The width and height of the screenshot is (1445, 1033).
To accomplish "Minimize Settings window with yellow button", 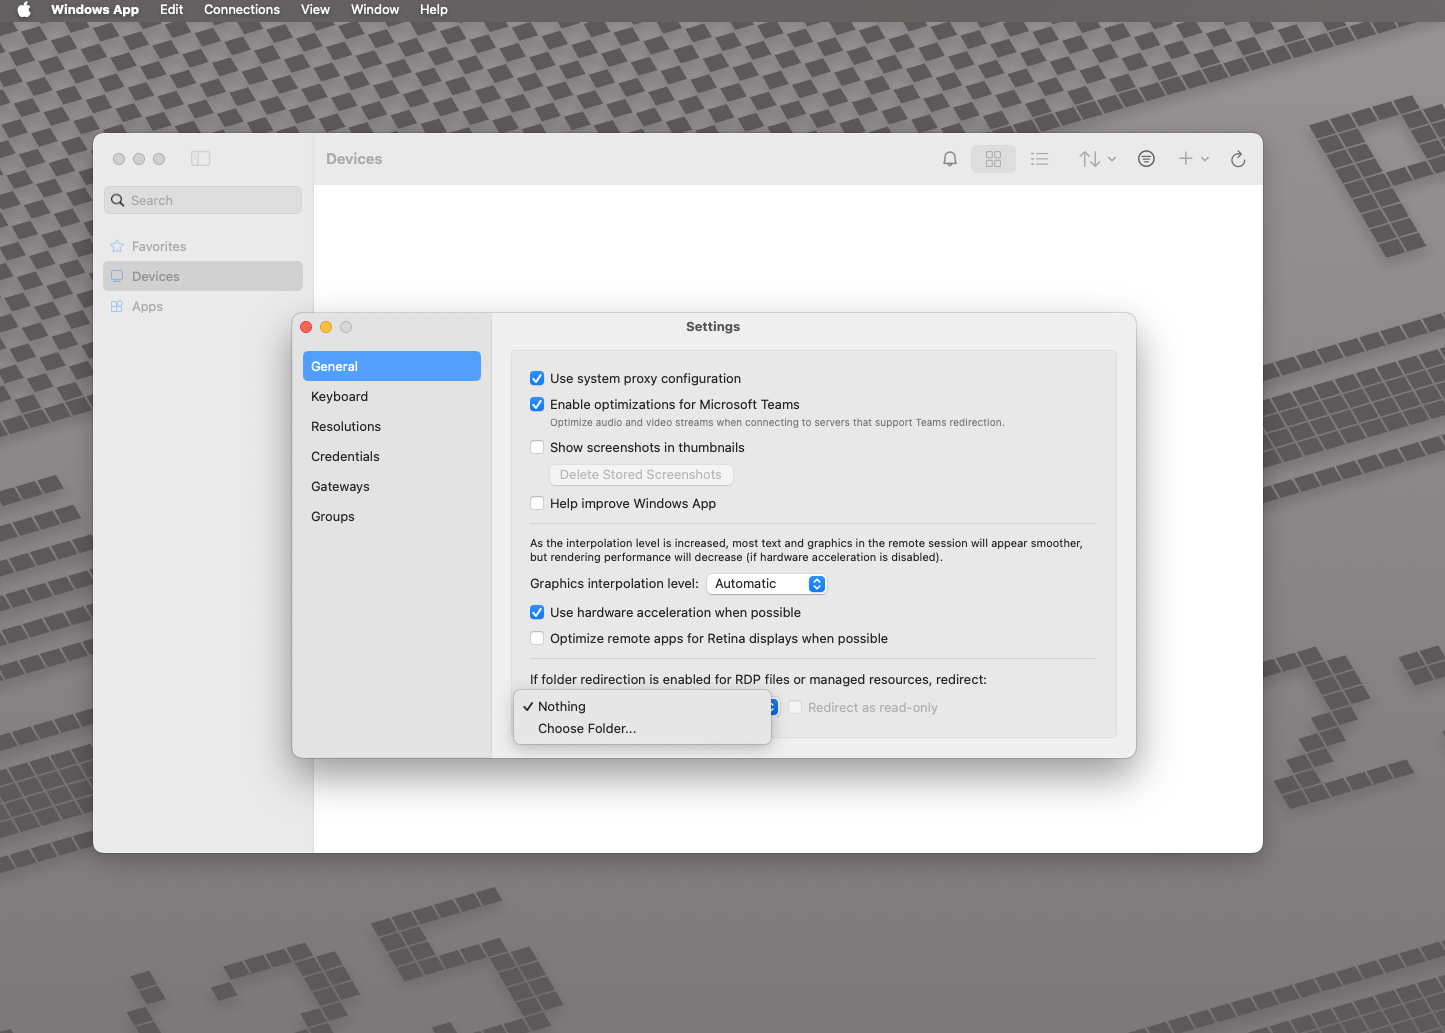I will click(326, 327).
